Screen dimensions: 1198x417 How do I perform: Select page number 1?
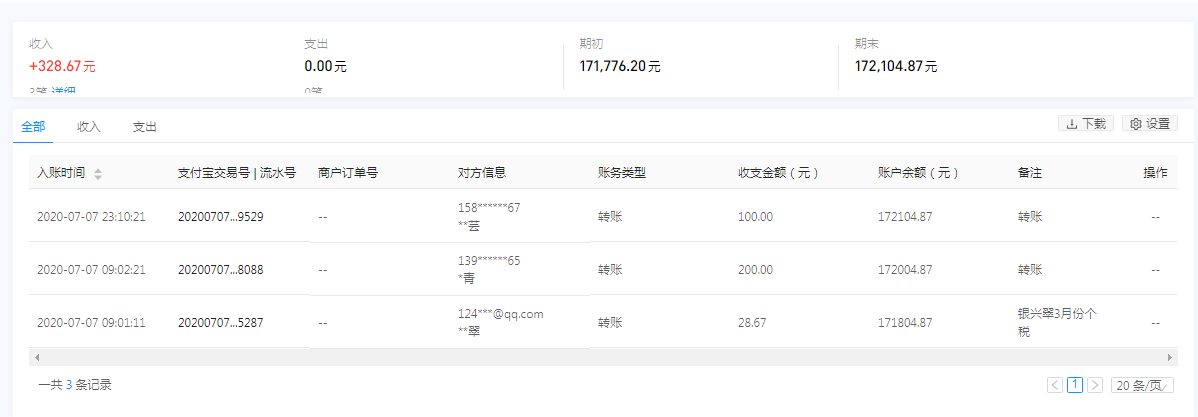[1075, 385]
